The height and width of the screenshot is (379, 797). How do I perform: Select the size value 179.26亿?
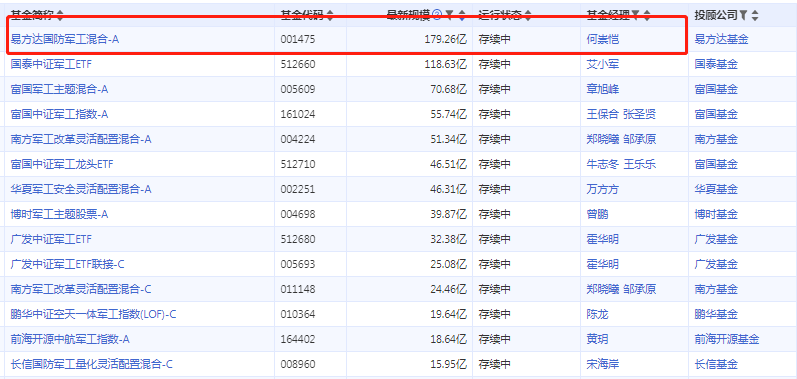446,39
